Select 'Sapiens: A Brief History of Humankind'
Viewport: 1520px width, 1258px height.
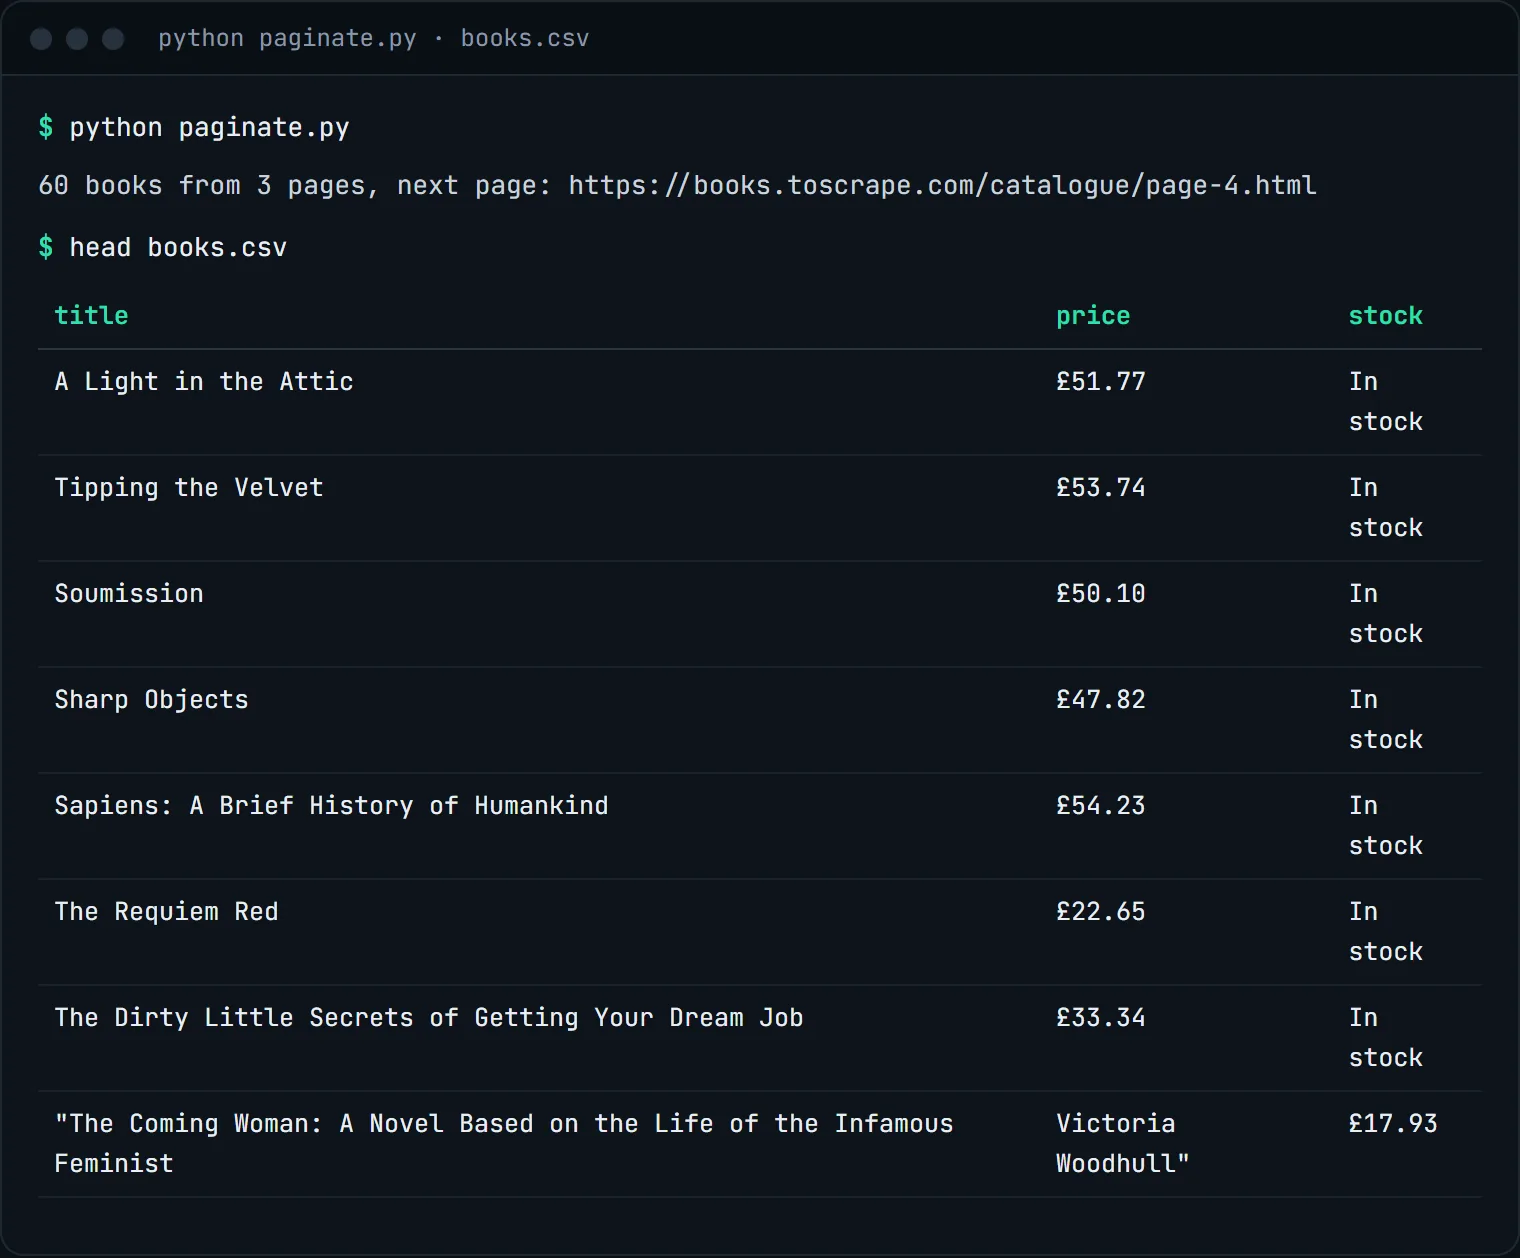point(331,806)
